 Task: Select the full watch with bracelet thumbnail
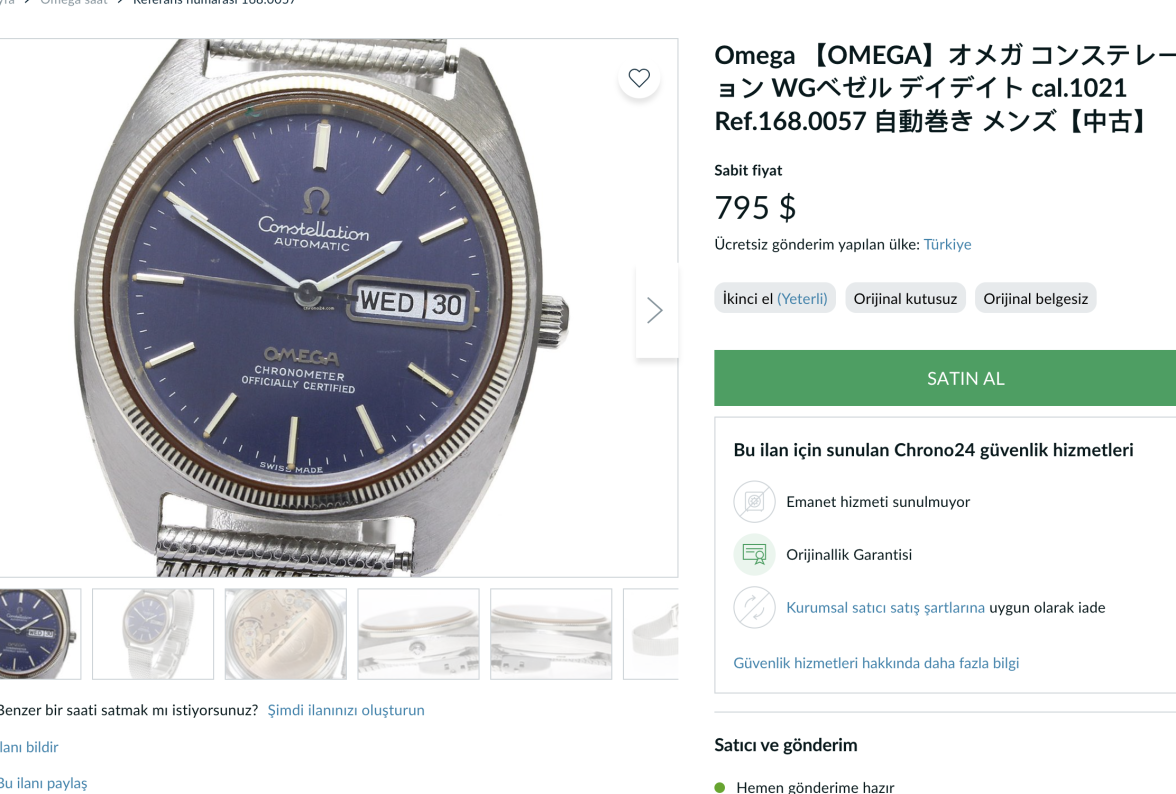(x=153, y=634)
